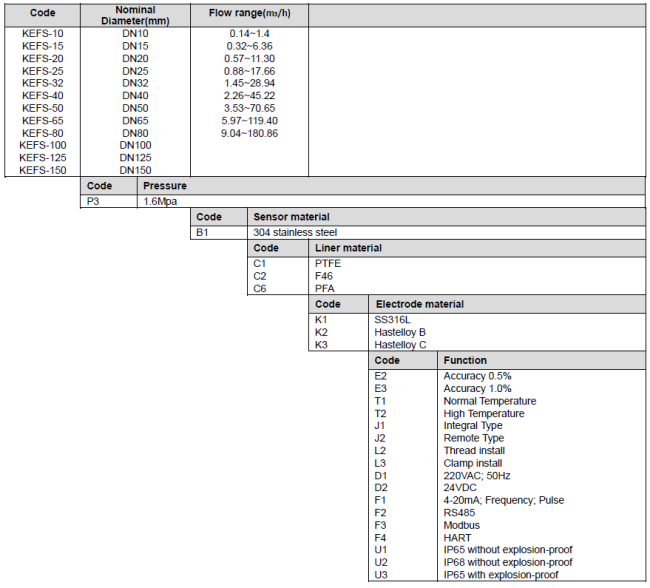Click the Nominal Diameter column header
Image resolution: width=650 pixels, height=588 pixels.
pyautogui.click(x=135, y=16)
